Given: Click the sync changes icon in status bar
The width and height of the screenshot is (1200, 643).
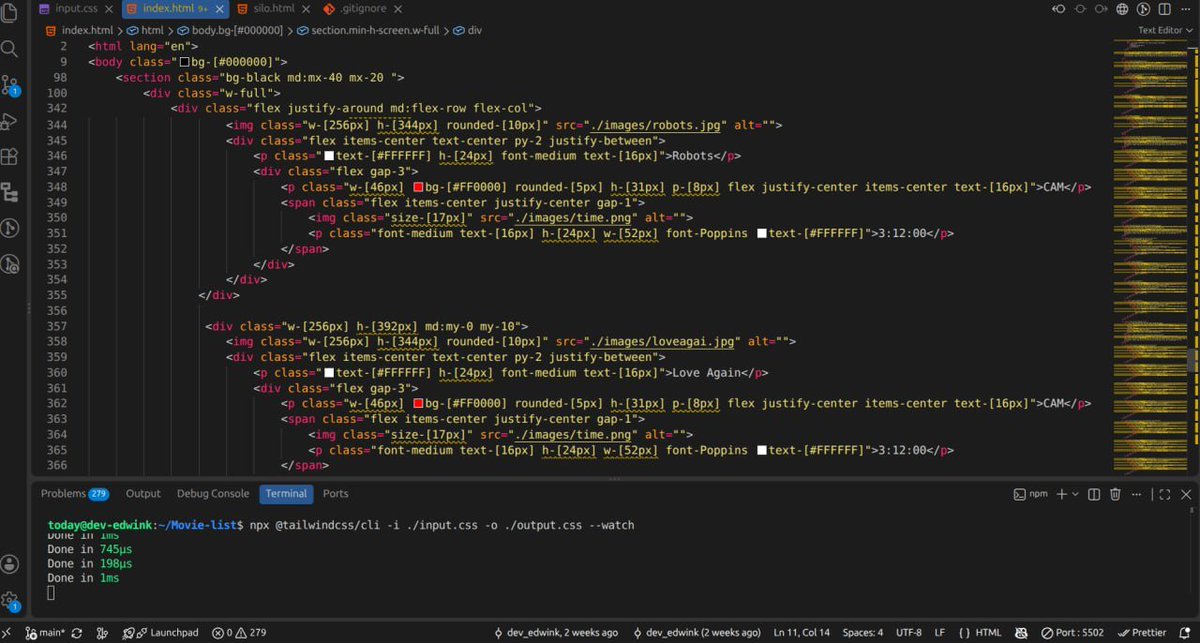Looking at the screenshot, I should 76,633.
